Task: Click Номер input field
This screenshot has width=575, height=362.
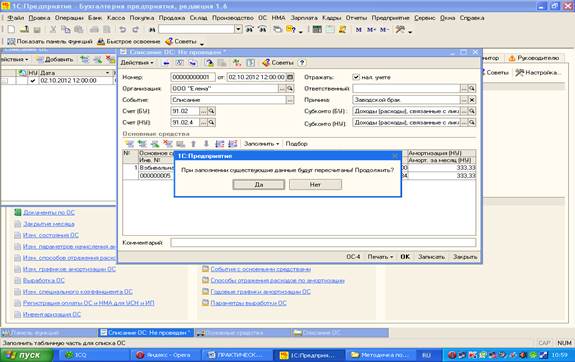Action: (193, 77)
